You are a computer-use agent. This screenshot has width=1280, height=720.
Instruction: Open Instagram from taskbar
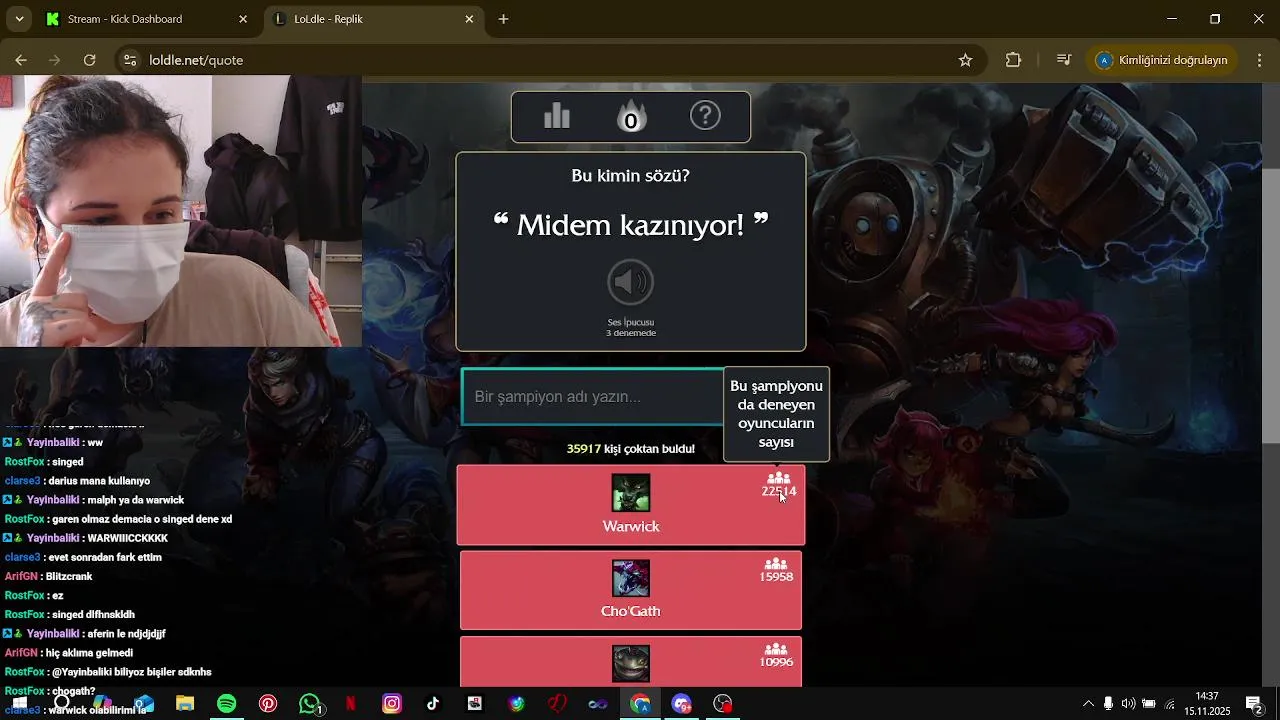pyautogui.click(x=392, y=704)
